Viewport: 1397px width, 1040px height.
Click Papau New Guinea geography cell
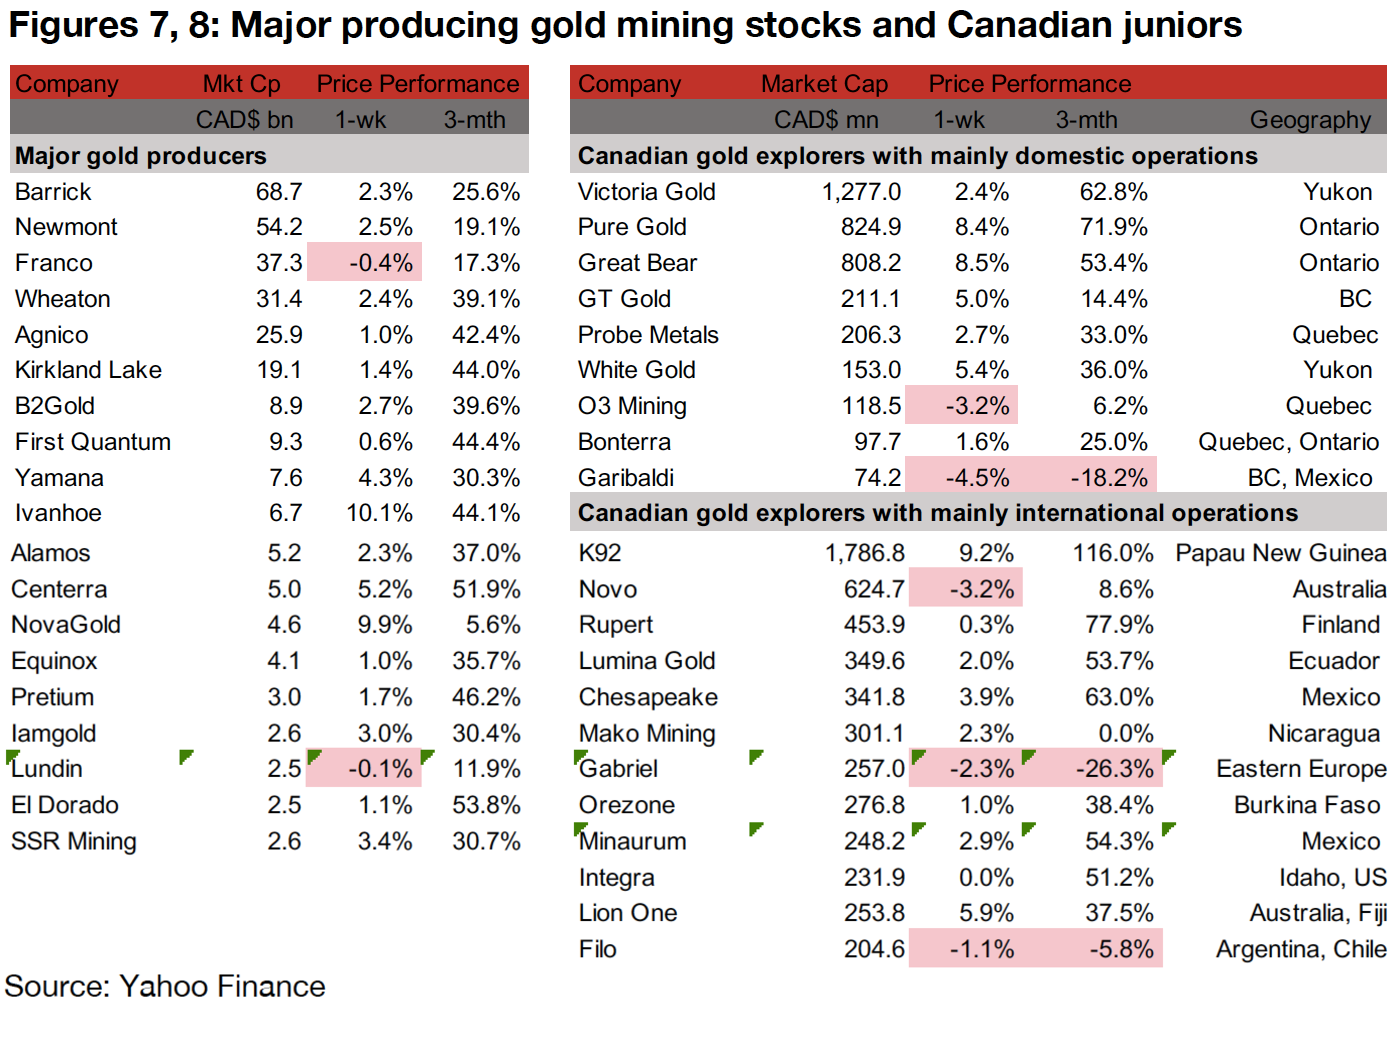(1280, 553)
